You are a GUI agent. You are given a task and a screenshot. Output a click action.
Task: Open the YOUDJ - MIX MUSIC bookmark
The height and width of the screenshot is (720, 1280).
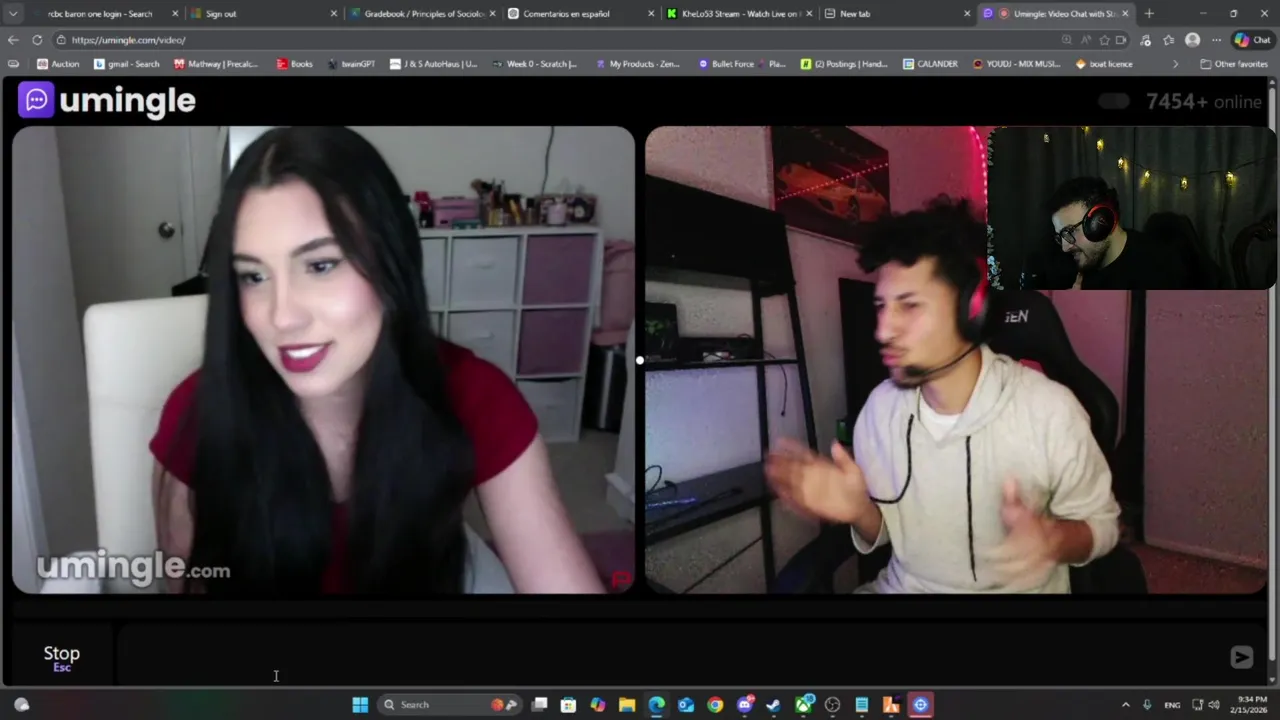(x=1016, y=64)
